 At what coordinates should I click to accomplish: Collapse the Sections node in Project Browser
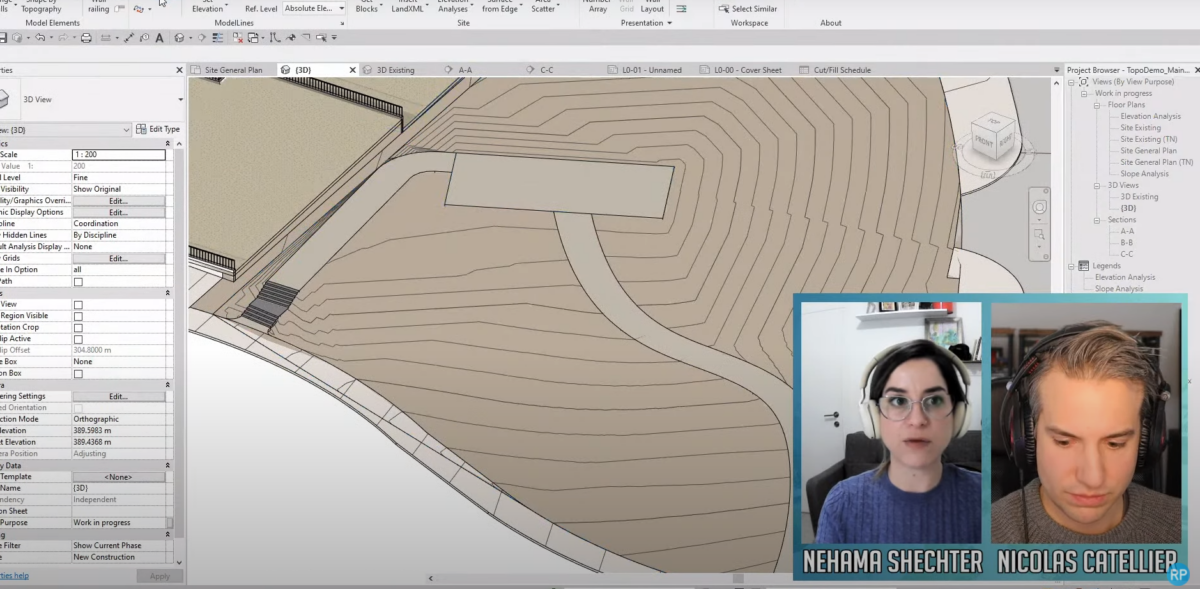pyautogui.click(x=1098, y=220)
